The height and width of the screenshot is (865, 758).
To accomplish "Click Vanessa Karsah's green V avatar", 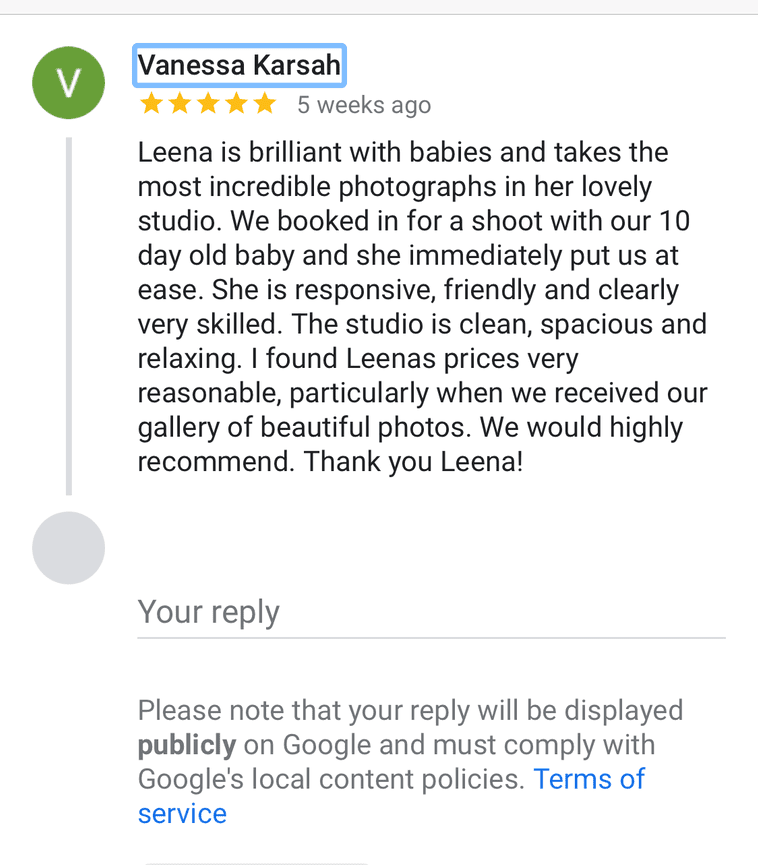I will [68, 82].
